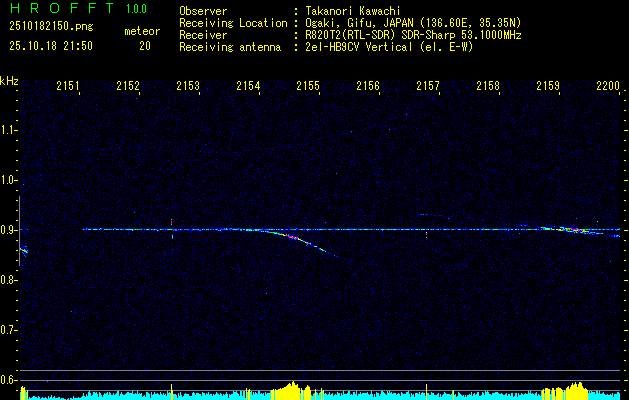Image resolution: width=629 pixels, height=400 pixels.
Task: Click the 2151 time axis marker
Action: point(68,87)
